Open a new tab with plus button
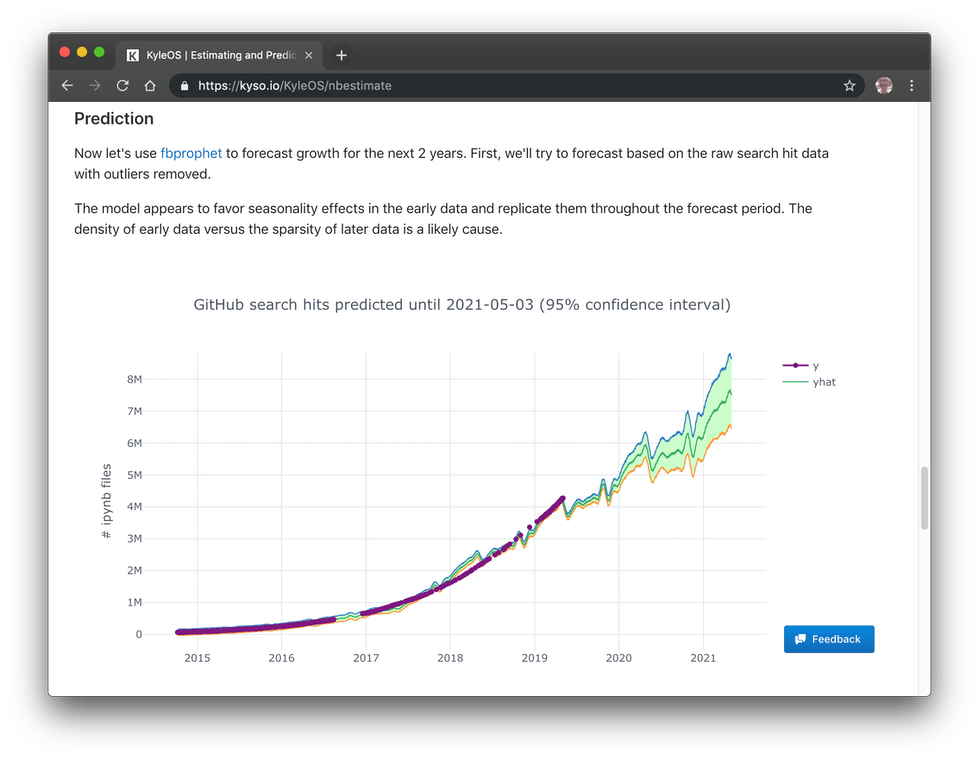Image resolution: width=979 pixels, height=760 pixels. click(x=341, y=56)
